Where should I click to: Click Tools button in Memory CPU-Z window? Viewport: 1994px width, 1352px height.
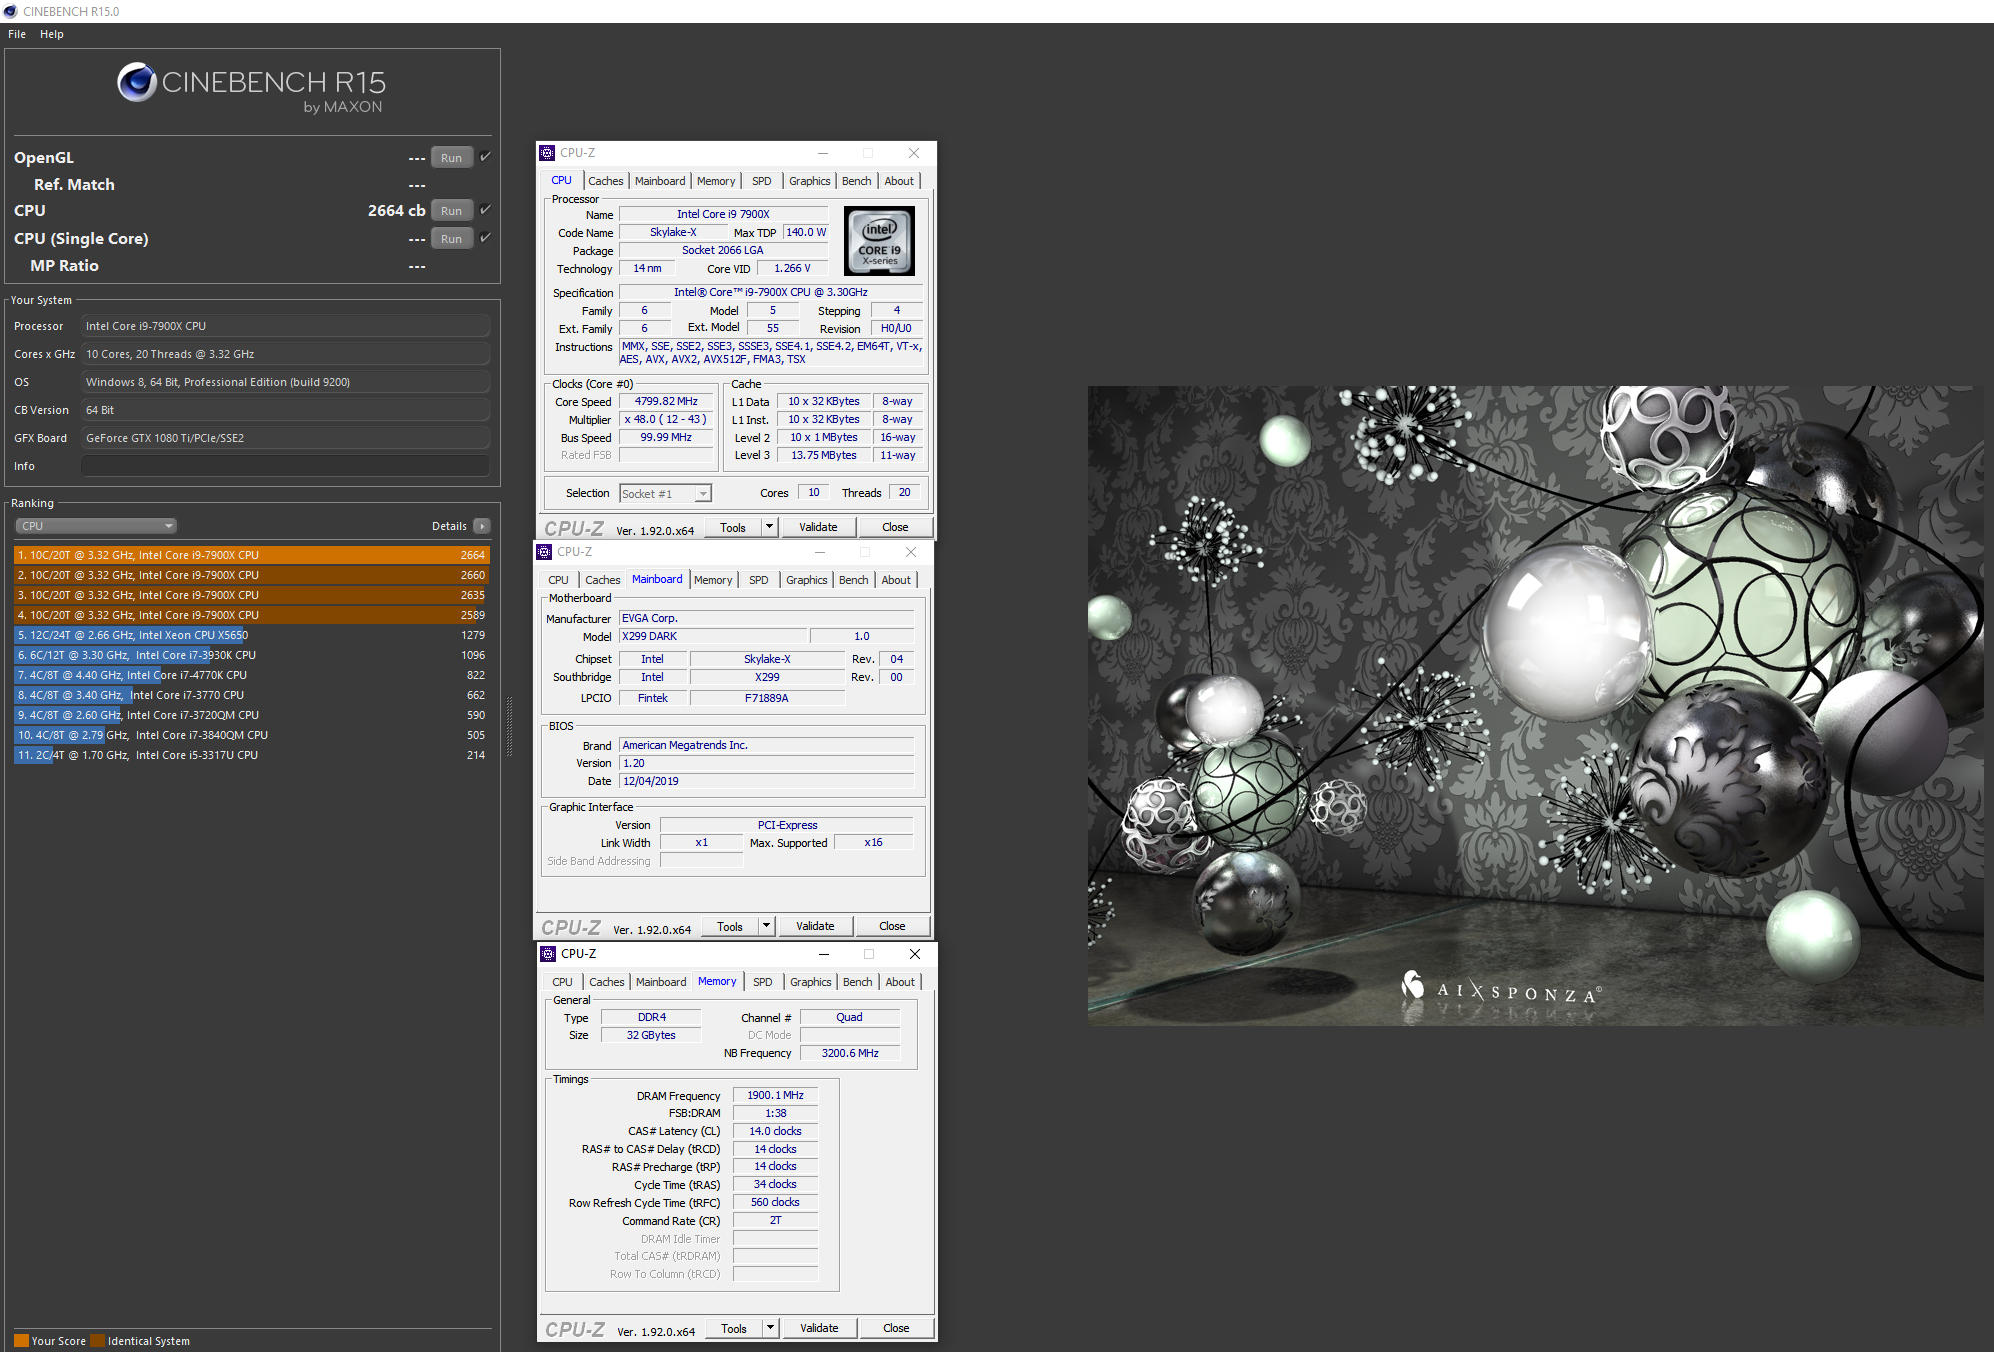(734, 1328)
